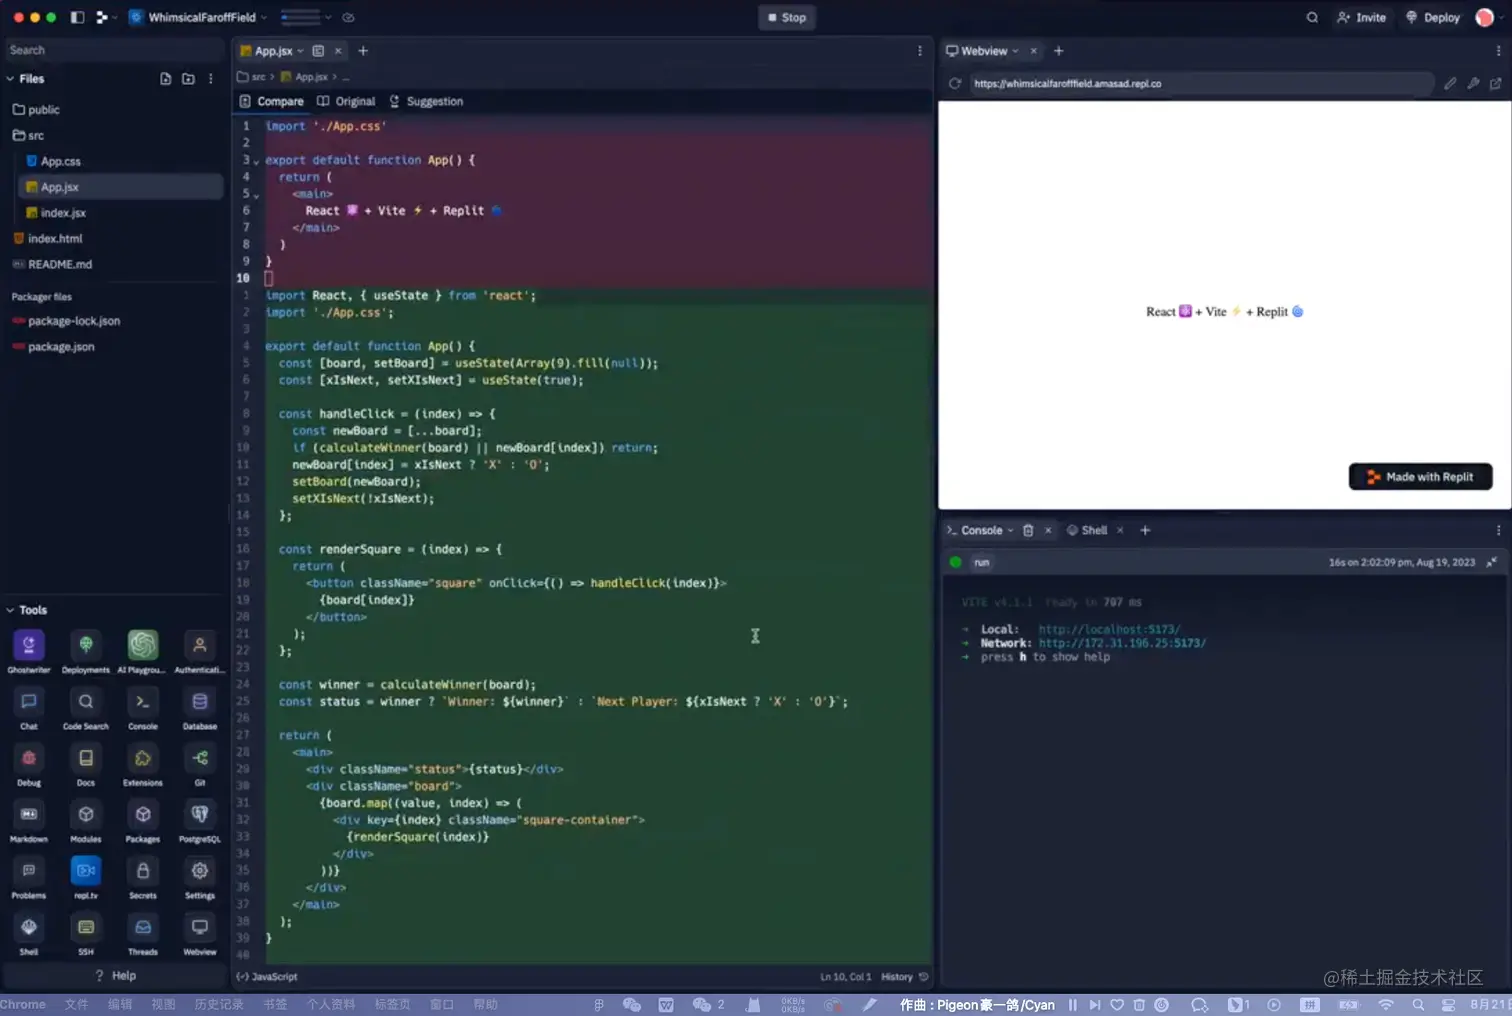Click the sidebar Search field
Screen dimensions: 1512x1016
(x=113, y=50)
